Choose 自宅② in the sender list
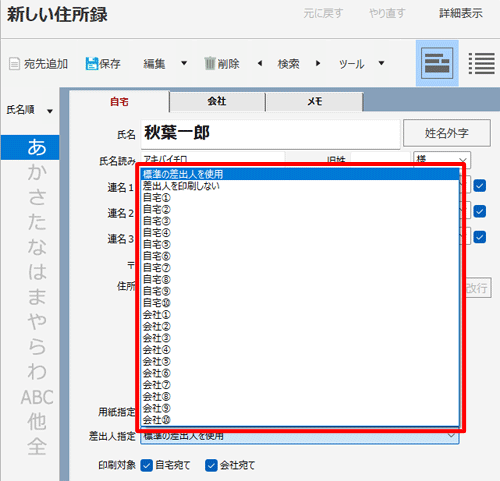Image resolution: width=500 pixels, height=481 pixels. click(300, 209)
